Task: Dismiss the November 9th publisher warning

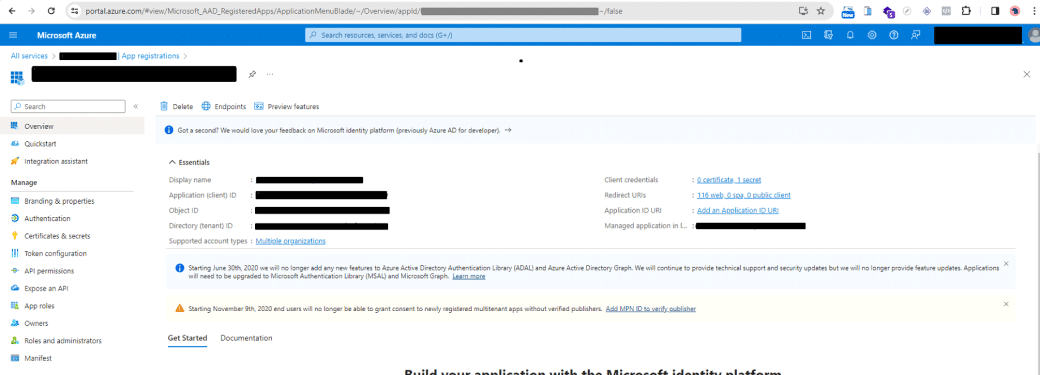Action: pos(1006,304)
